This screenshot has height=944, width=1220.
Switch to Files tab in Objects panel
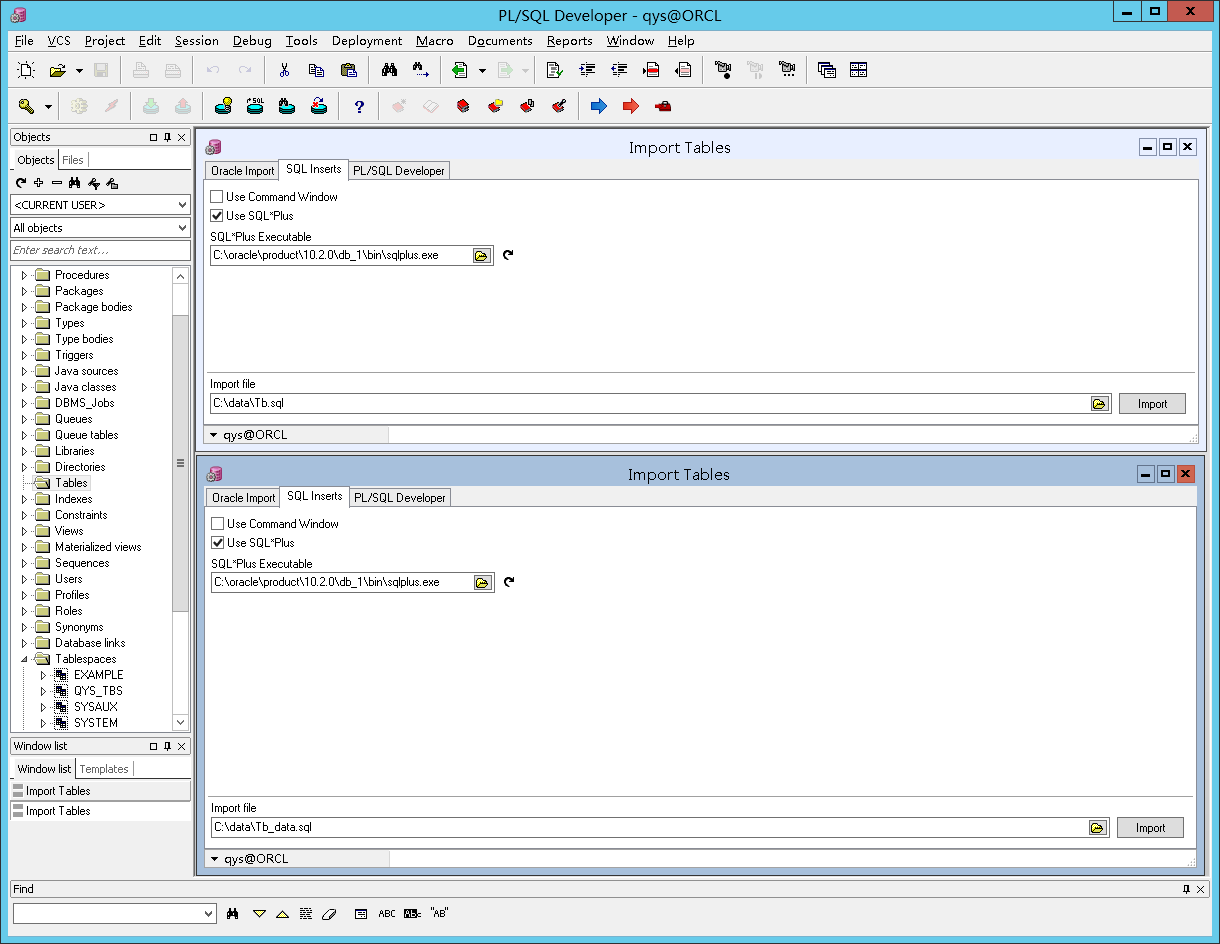(73, 160)
